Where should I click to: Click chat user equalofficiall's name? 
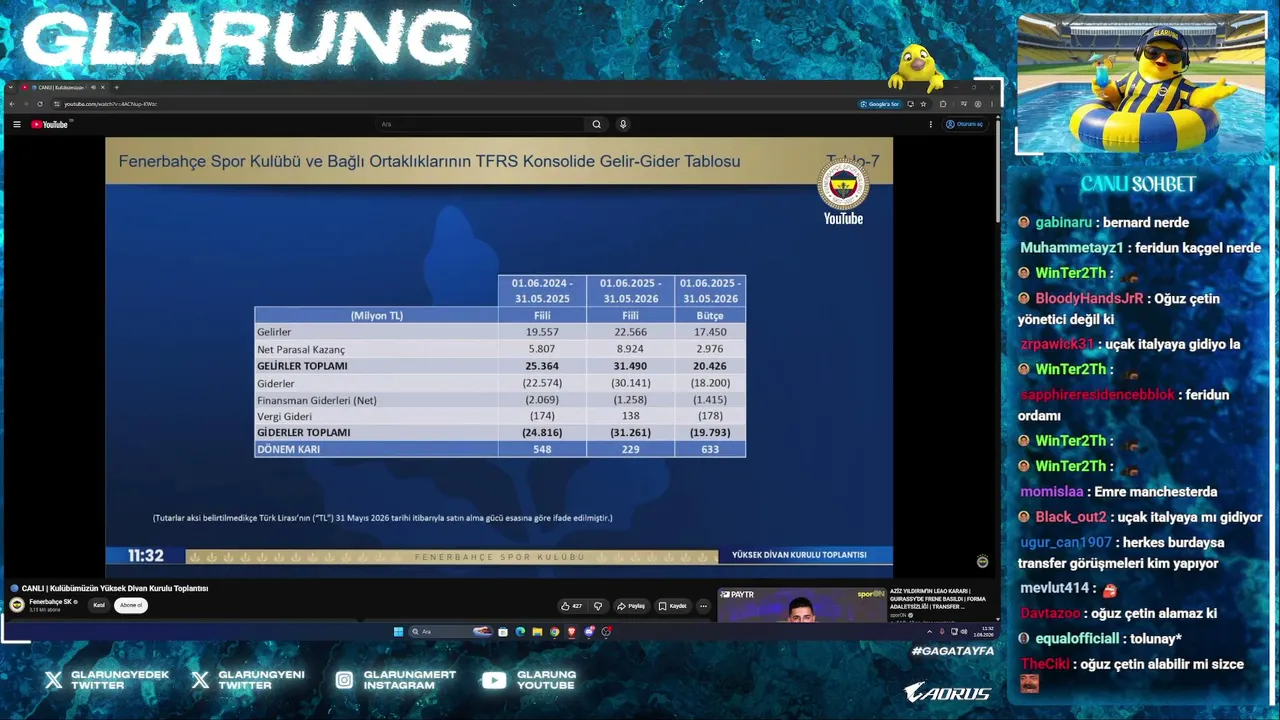[x=1078, y=639]
